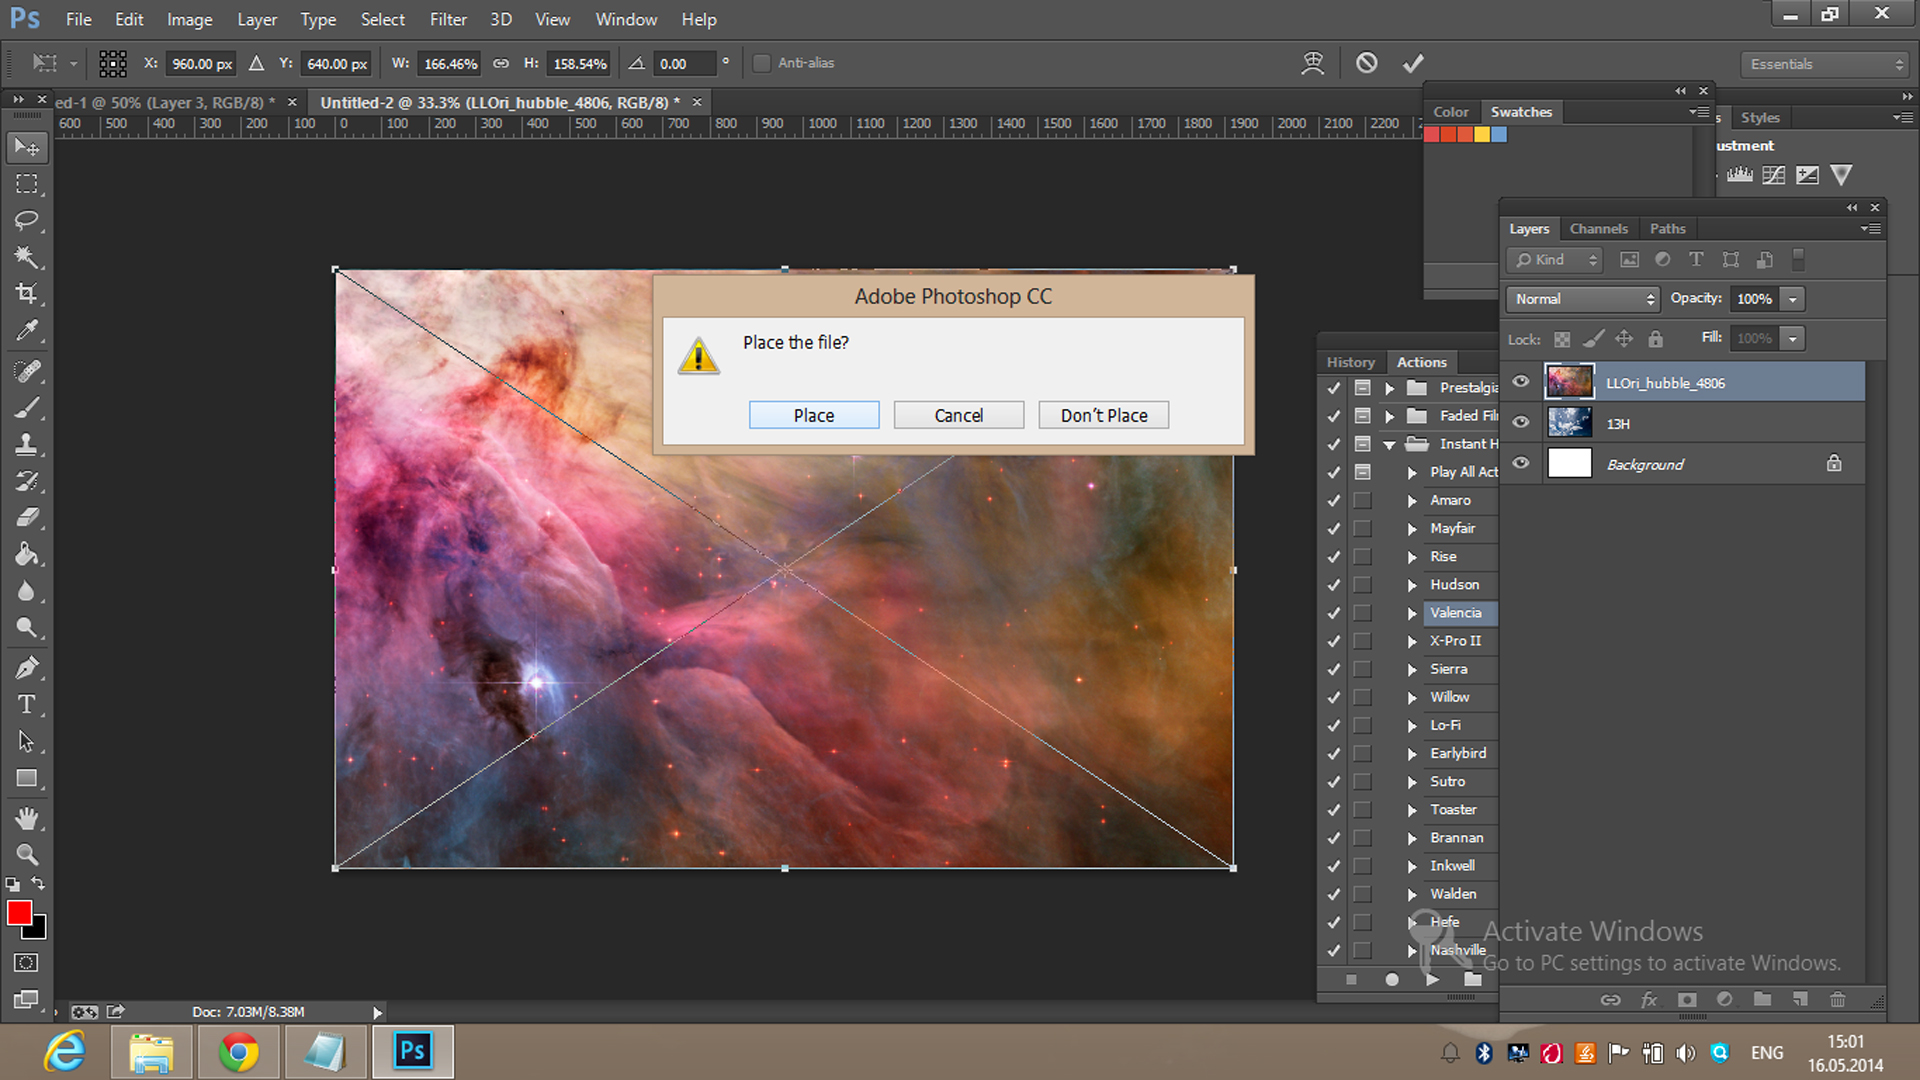
Task: Open Google Chrome from the taskbar
Action: pyautogui.click(x=239, y=1052)
